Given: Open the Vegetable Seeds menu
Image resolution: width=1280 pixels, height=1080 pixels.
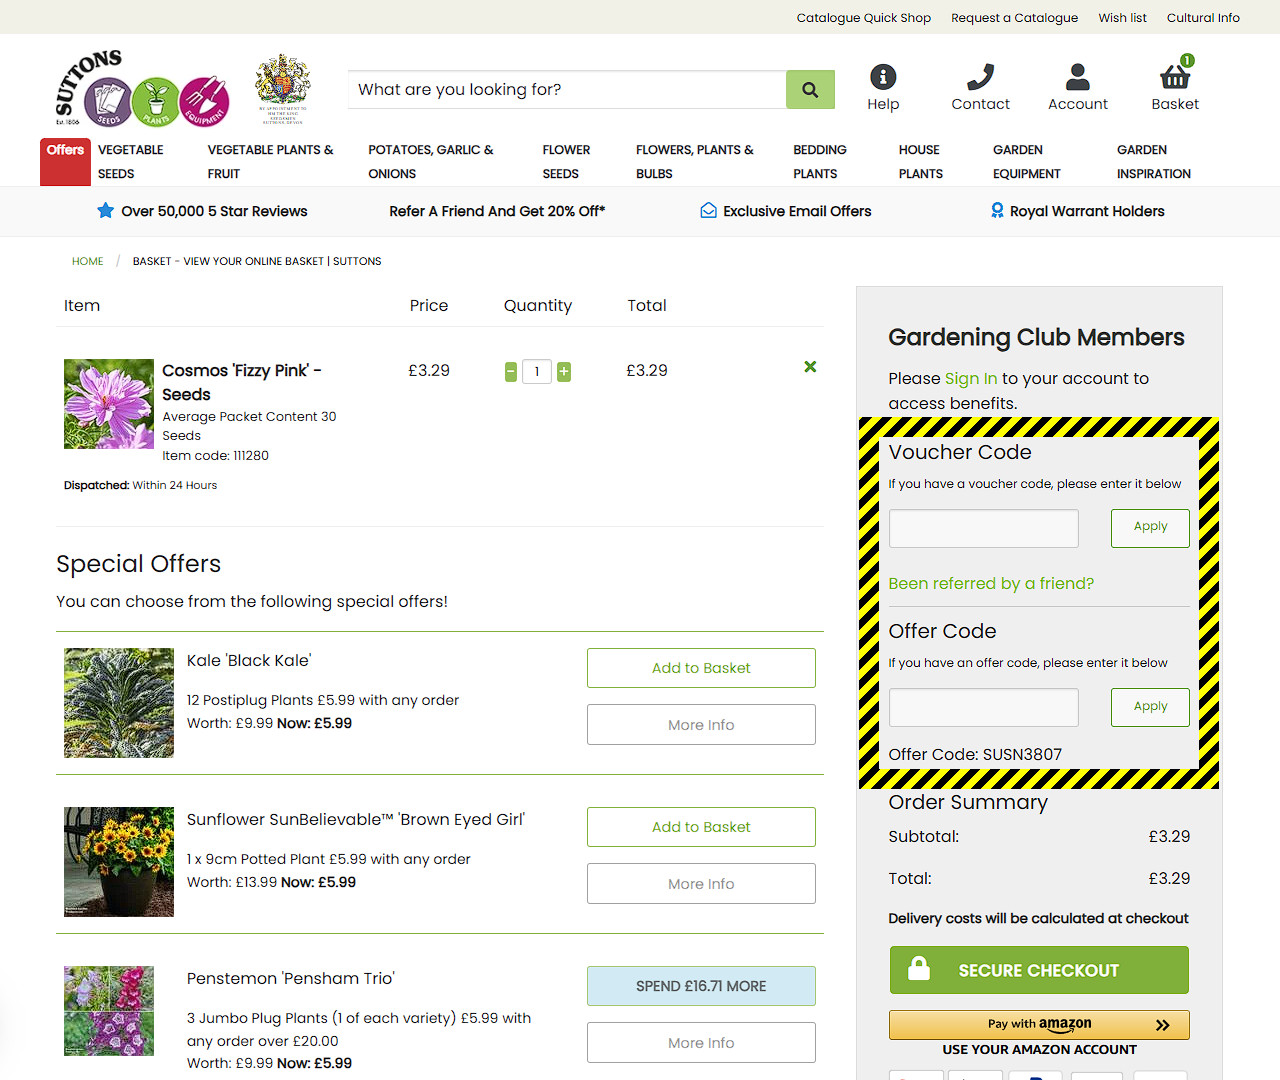Looking at the screenshot, I should click(131, 162).
